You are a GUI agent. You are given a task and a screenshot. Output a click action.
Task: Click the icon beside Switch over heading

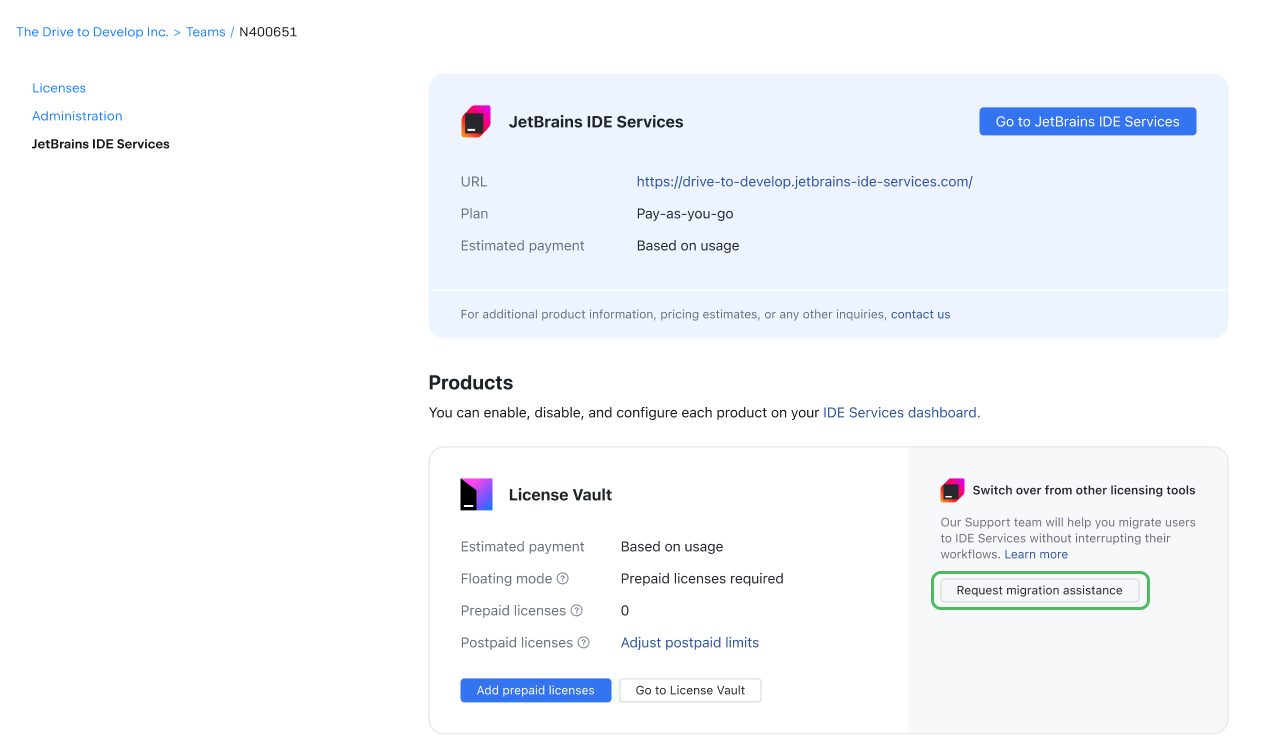click(952, 491)
